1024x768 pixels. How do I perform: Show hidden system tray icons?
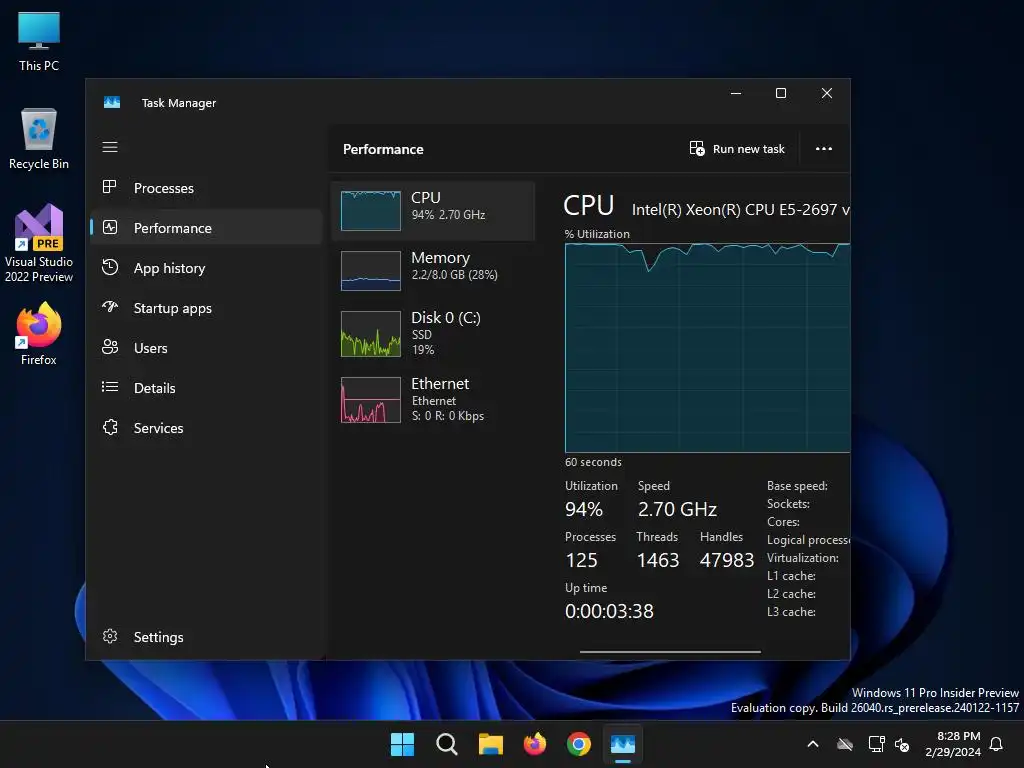click(x=813, y=744)
